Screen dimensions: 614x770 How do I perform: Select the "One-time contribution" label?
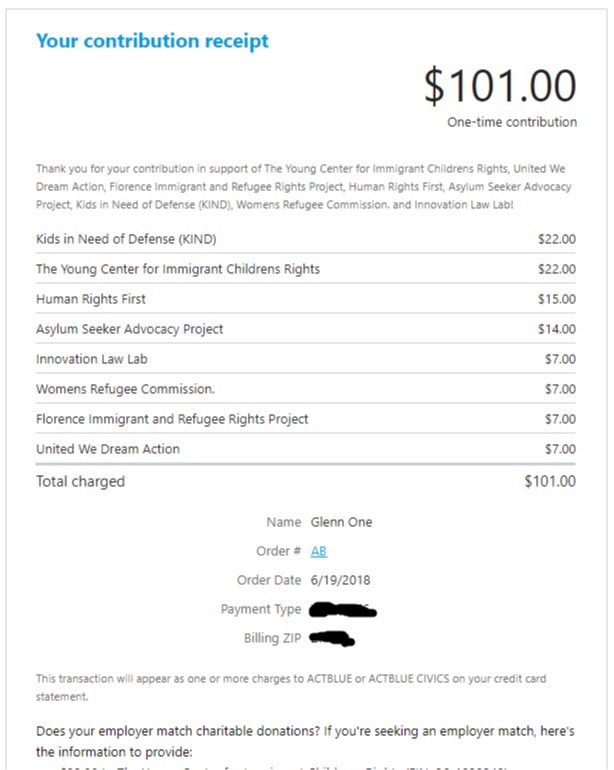click(x=511, y=122)
